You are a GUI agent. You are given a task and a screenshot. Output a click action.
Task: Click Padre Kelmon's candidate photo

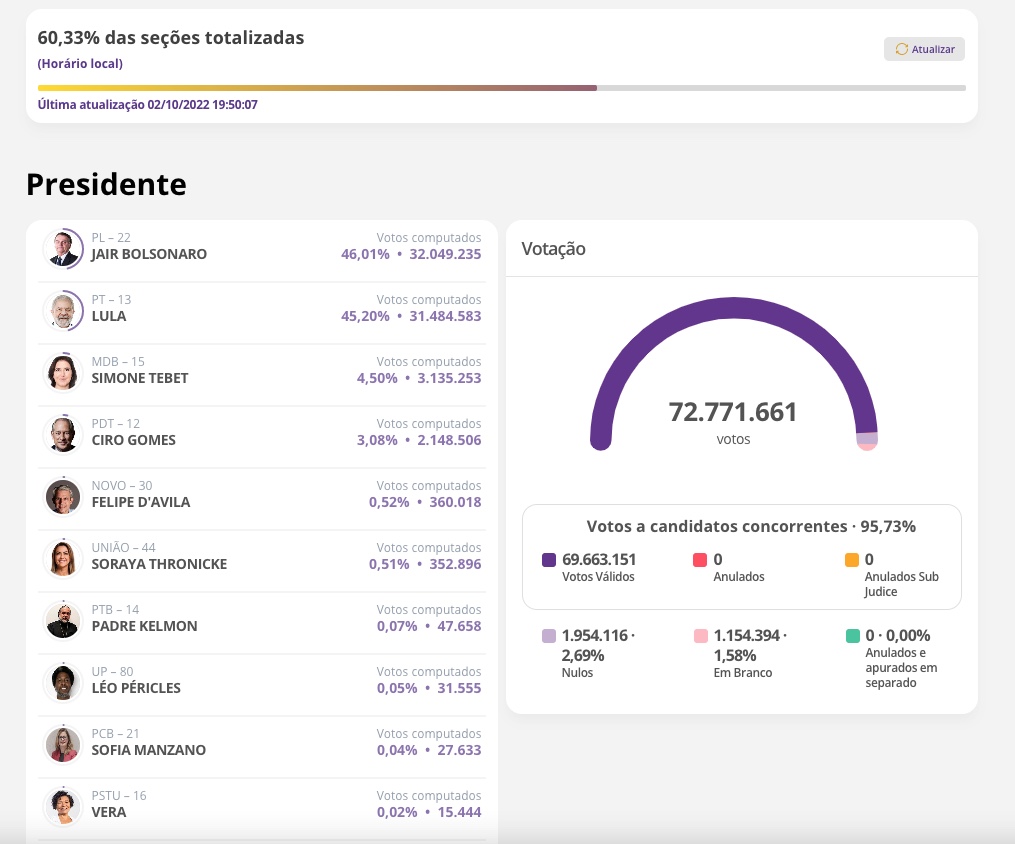tap(62, 619)
